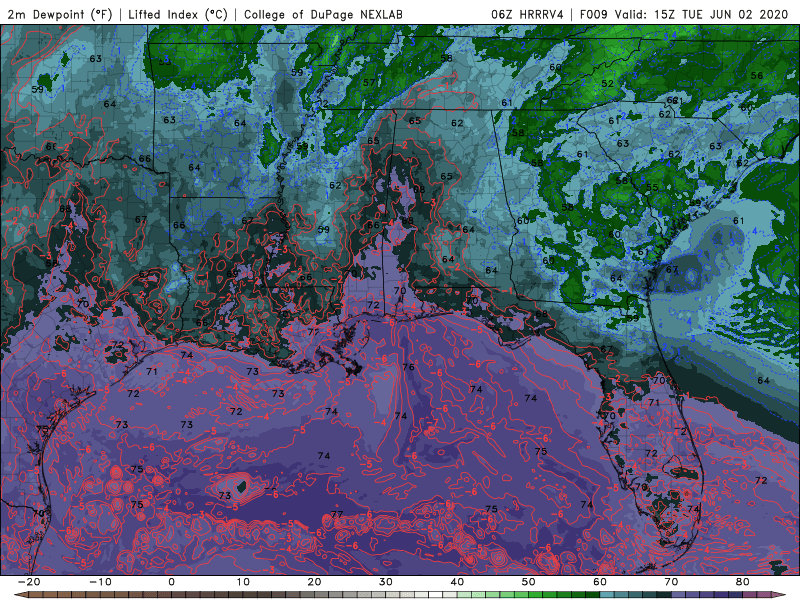This screenshot has width=800, height=600.
Task: Click the '52' dewpoint value on the map
Action: (607, 83)
